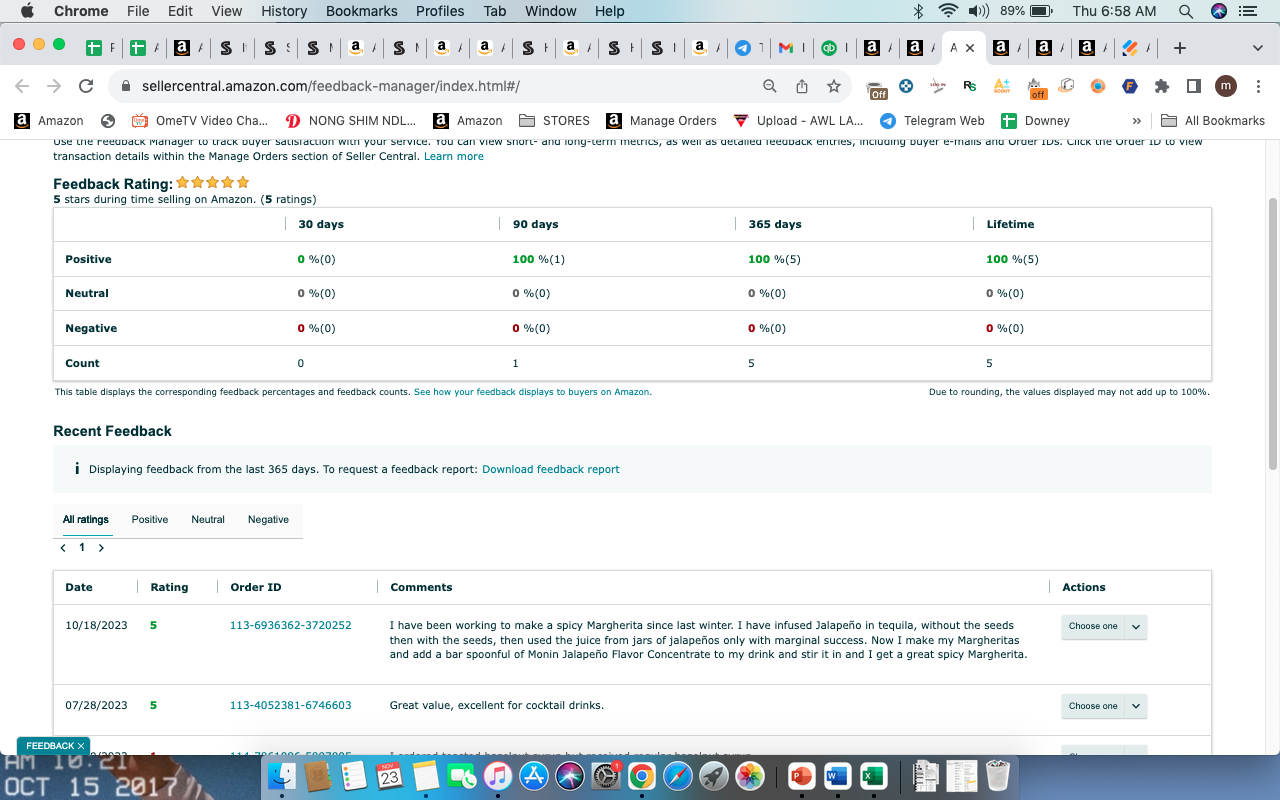Open order 113-4052381-6746603
The height and width of the screenshot is (800, 1280).
pyautogui.click(x=291, y=705)
